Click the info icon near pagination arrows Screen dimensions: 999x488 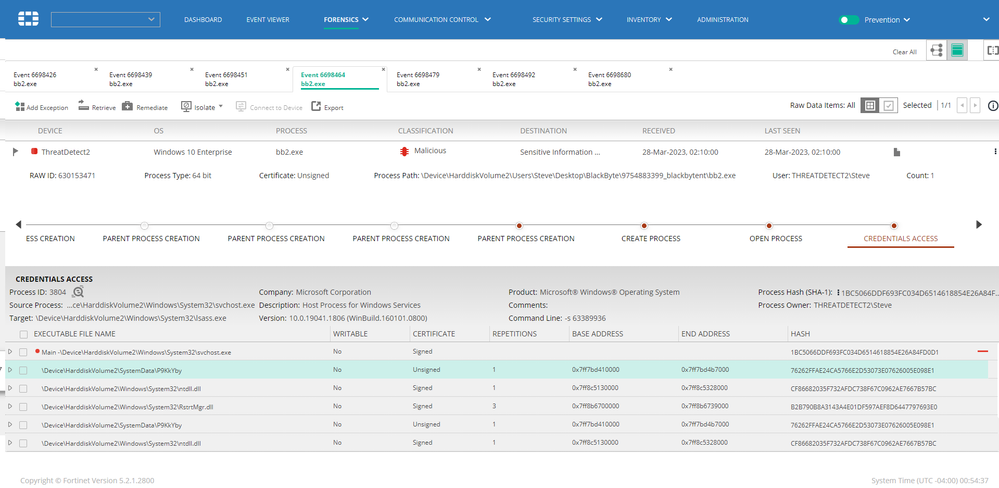point(992,105)
